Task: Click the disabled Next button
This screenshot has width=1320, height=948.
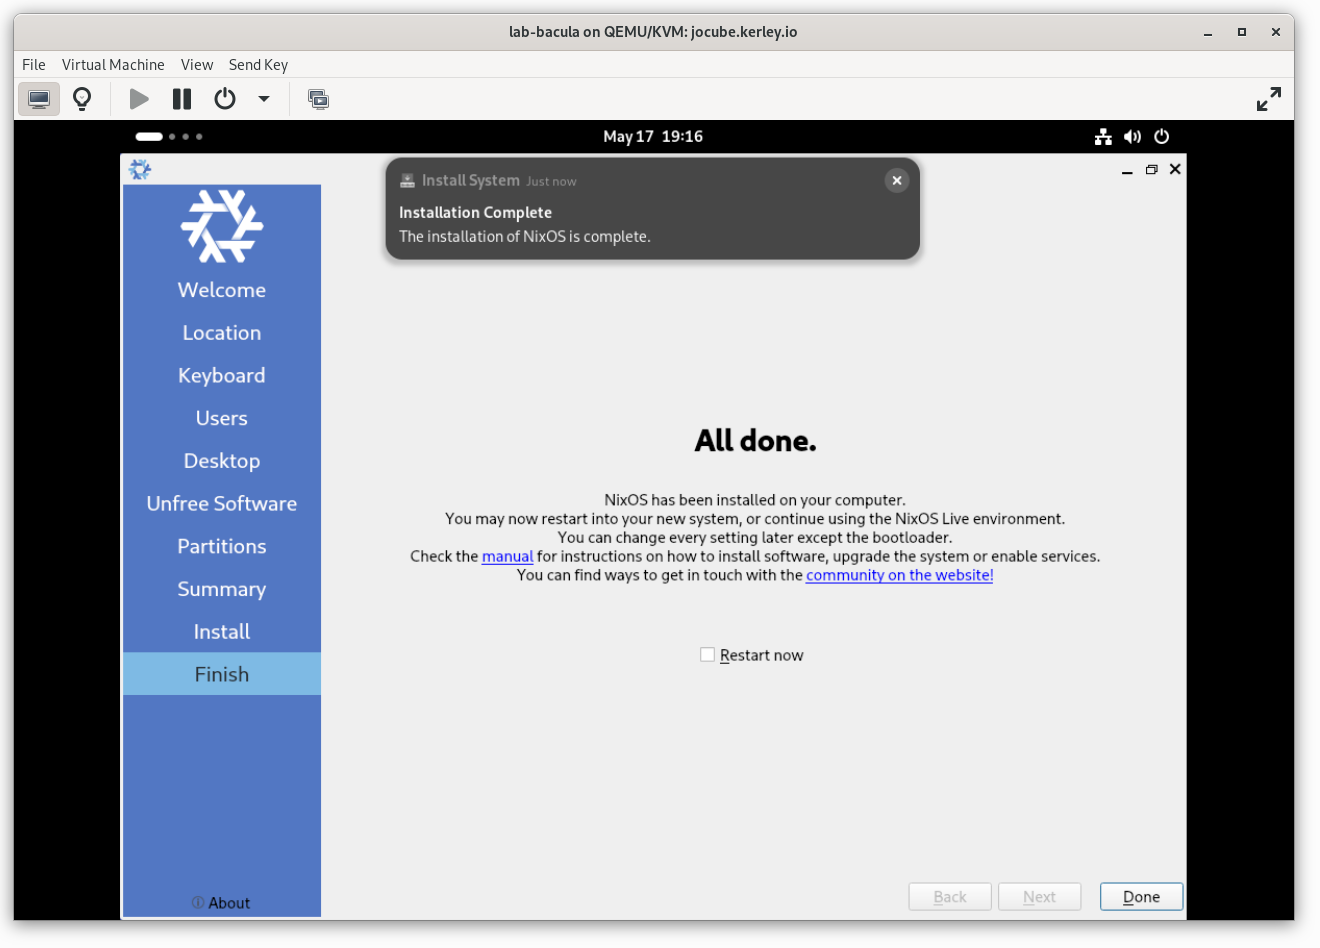Action: (x=1040, y=897)
